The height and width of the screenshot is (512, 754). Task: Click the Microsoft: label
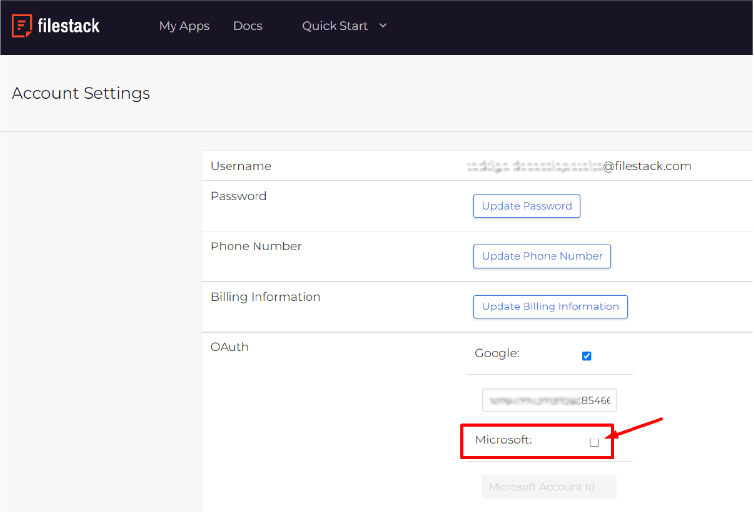click(503, 440)
